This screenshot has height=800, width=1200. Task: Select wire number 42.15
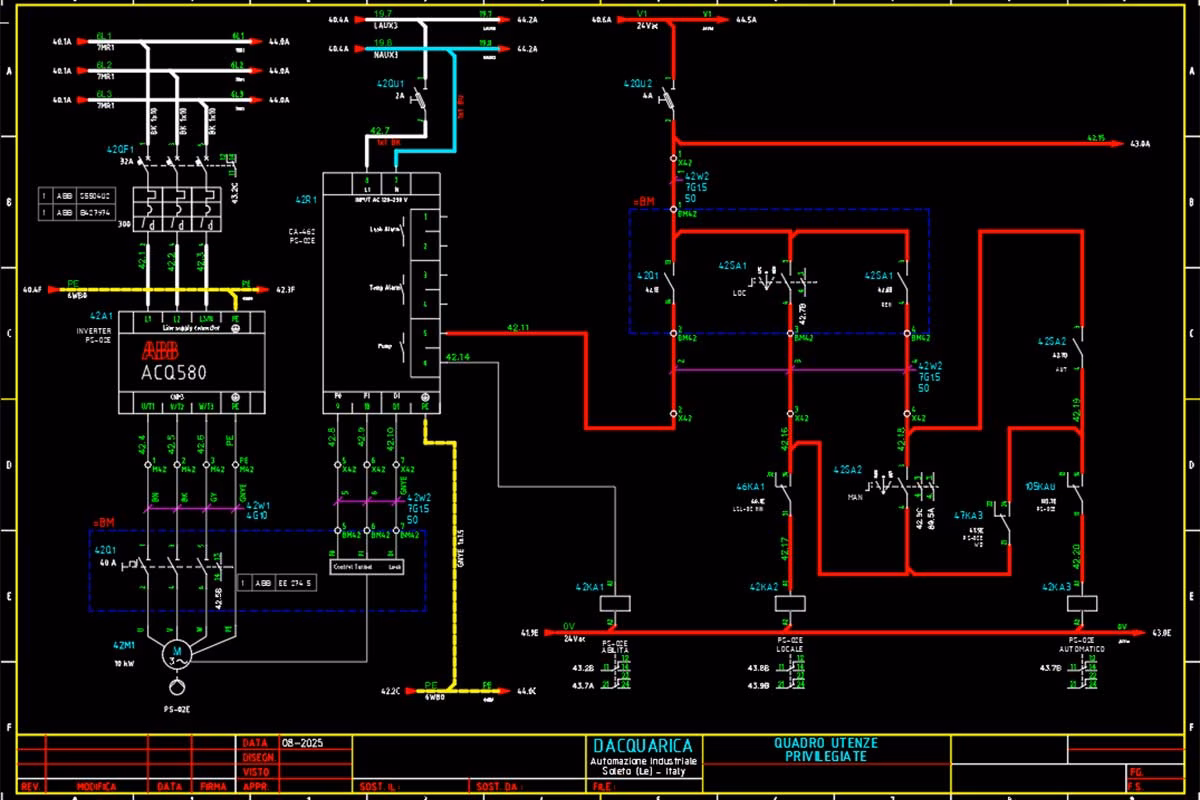tap(1094, 137)
